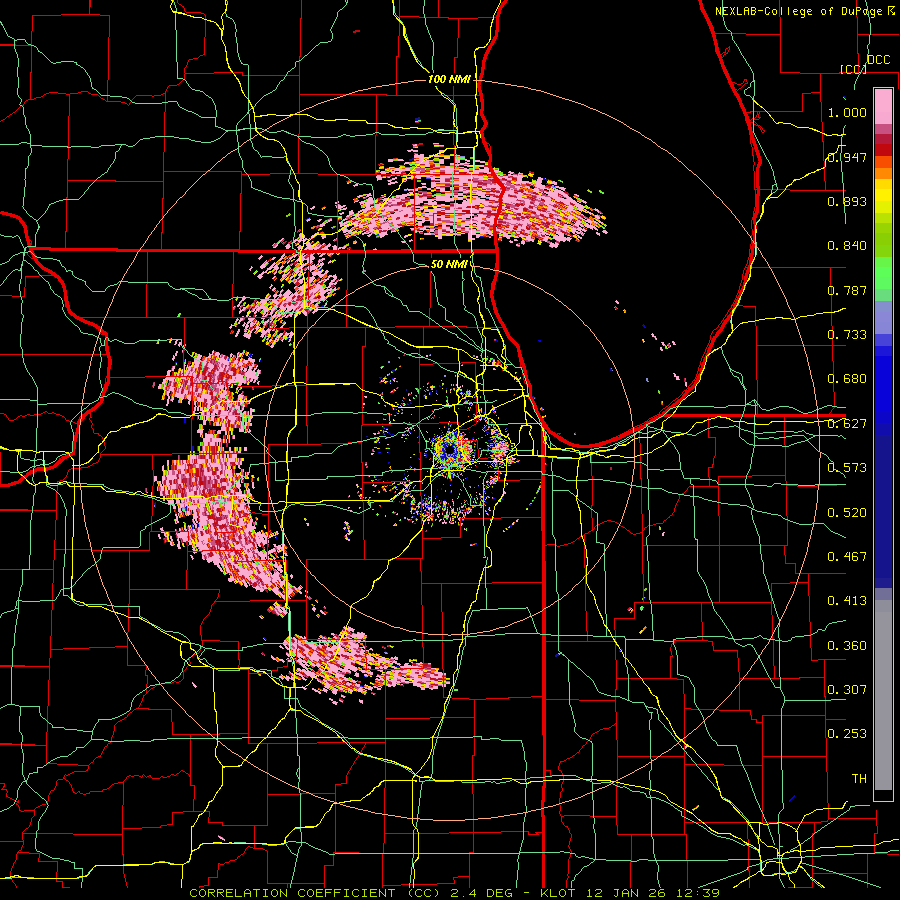The image size is (900, 900).
Task: Click the DCC label above color scale
Action: pyautogui.click(x=878, y=60)
